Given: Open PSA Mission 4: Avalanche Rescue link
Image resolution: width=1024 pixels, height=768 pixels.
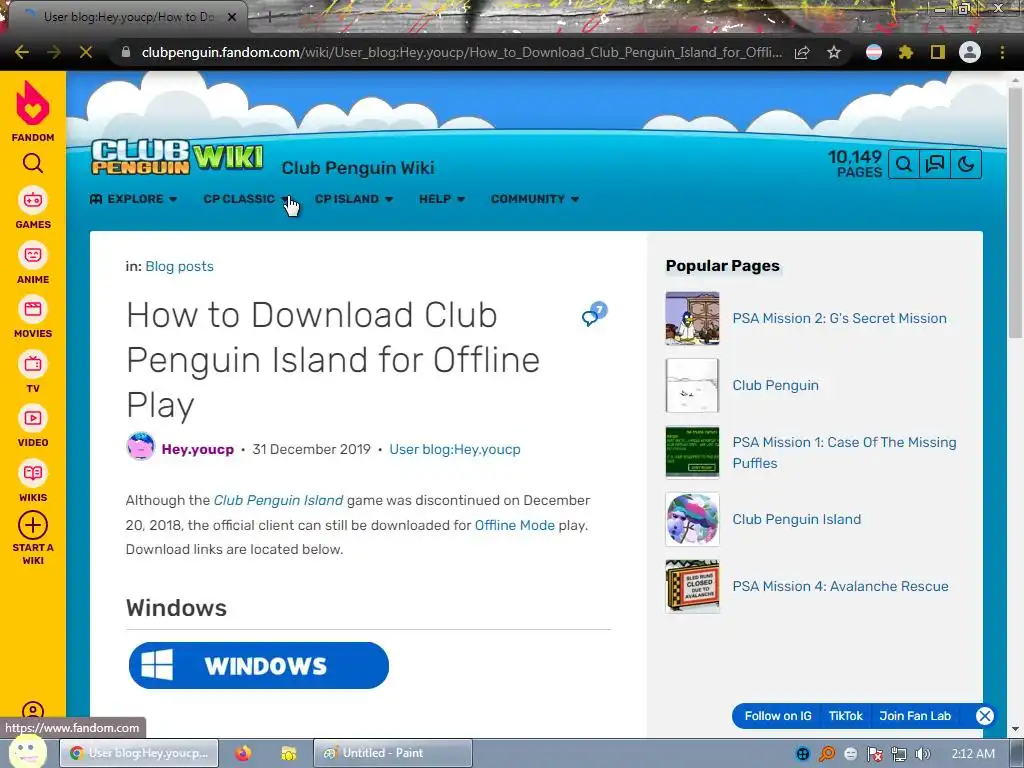Looking at the screenshot, I should coord(840,586).
